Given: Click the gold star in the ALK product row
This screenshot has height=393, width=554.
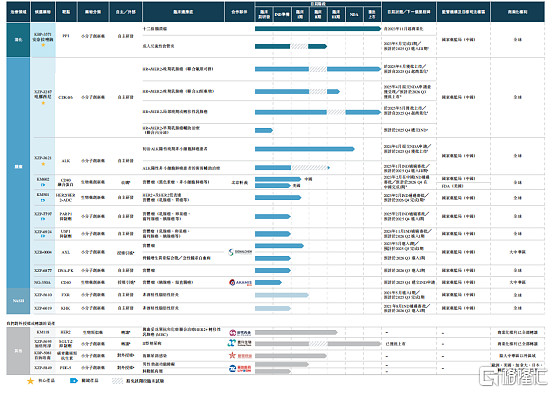Looking at the screenshot, I should click(x=43, y=164).
